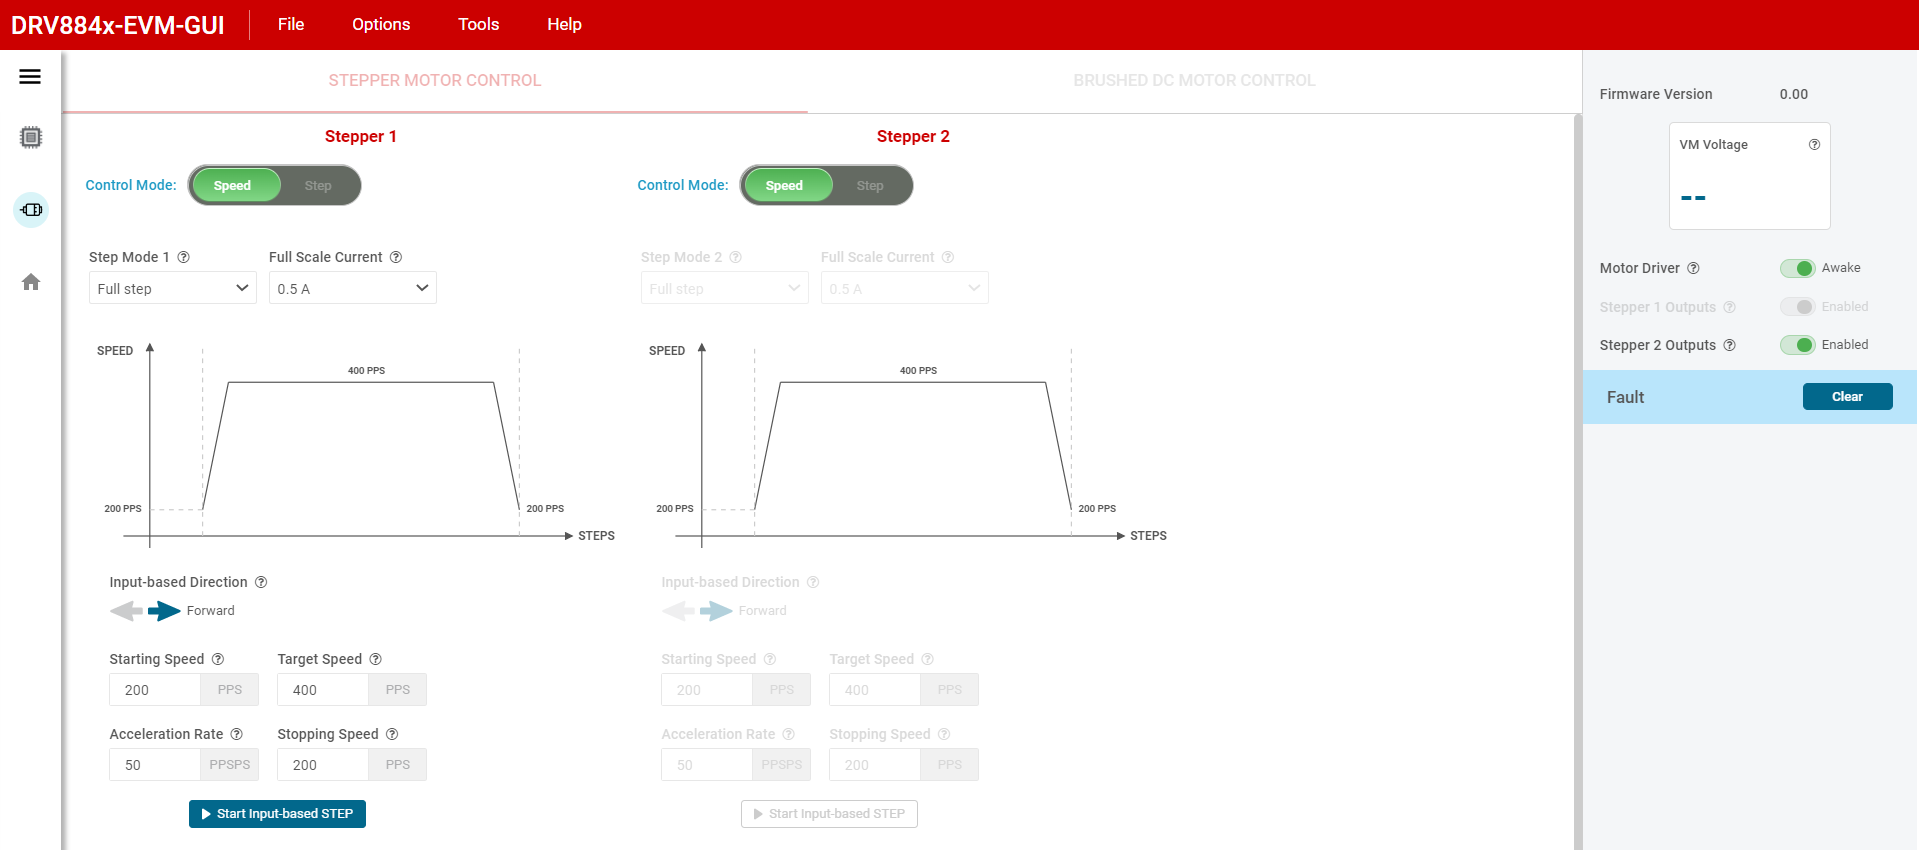Open the Step Mode 1 dropdown
This screenshot has width=1919, height=850.
point(172,289)
